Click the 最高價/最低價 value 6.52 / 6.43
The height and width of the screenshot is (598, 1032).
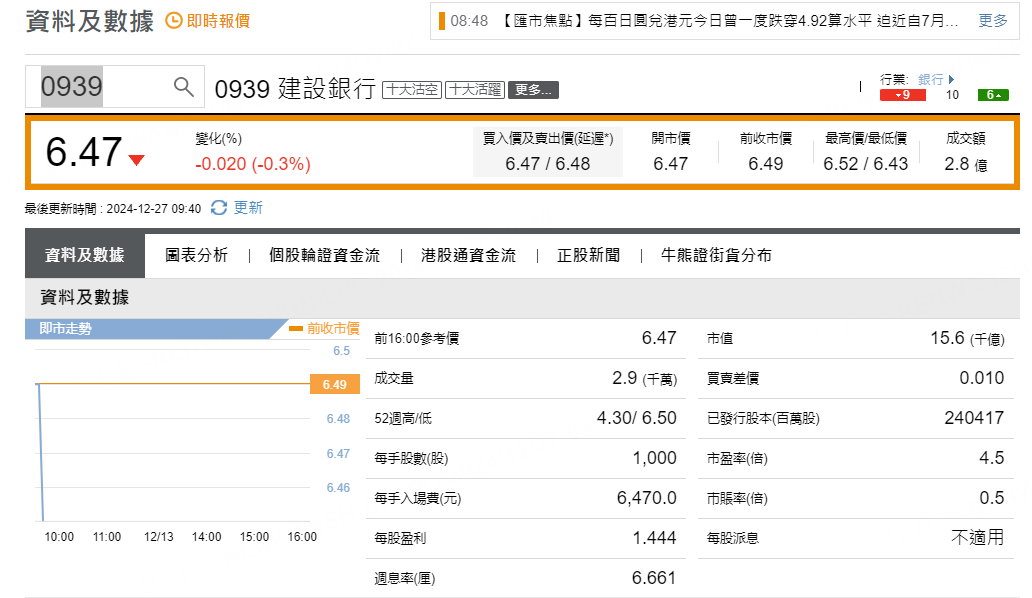point(865,164)
